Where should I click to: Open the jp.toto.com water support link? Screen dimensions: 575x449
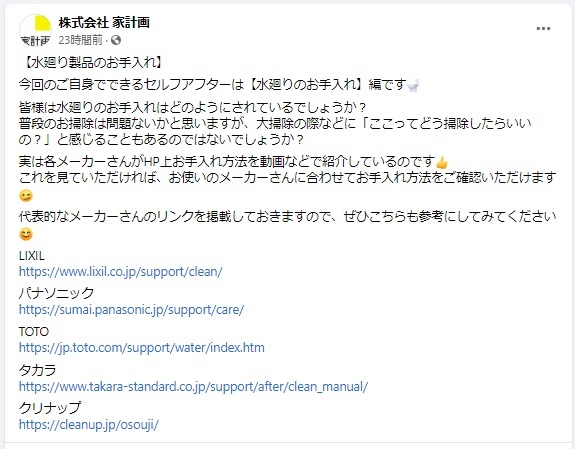click(x=142, y=348)
